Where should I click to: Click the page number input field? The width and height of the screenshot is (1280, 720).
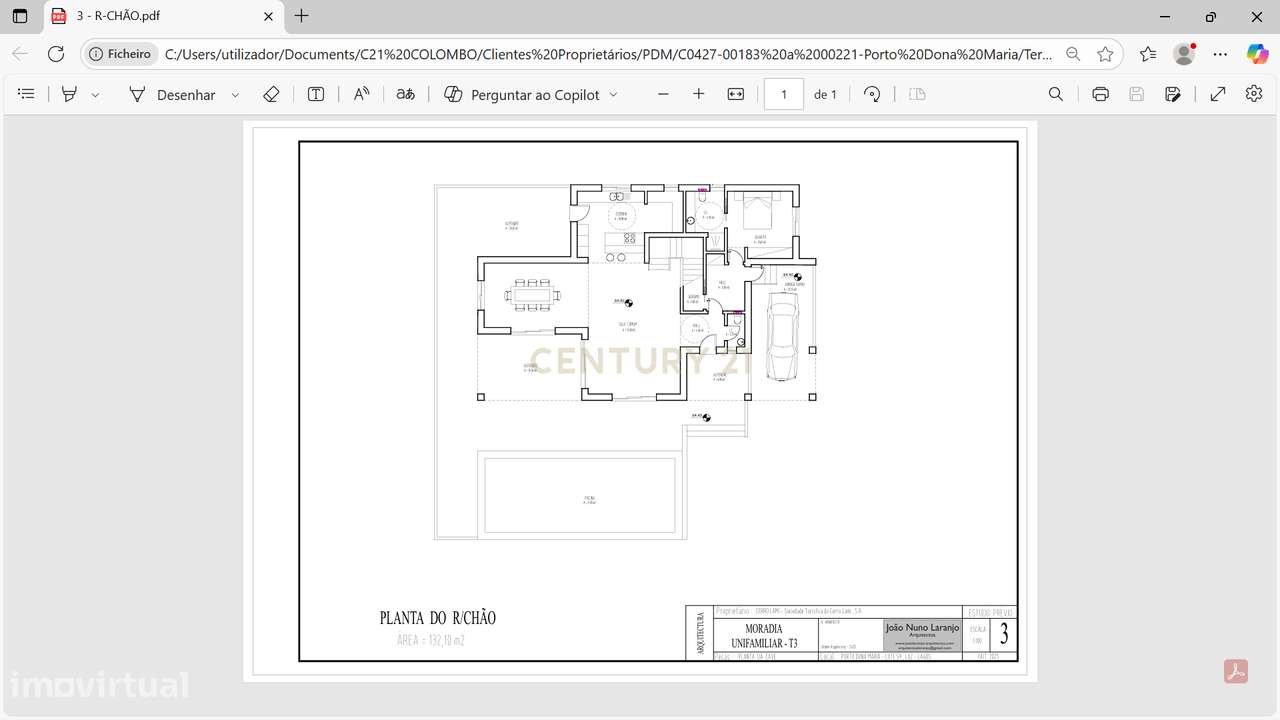[x=783, y=94]
